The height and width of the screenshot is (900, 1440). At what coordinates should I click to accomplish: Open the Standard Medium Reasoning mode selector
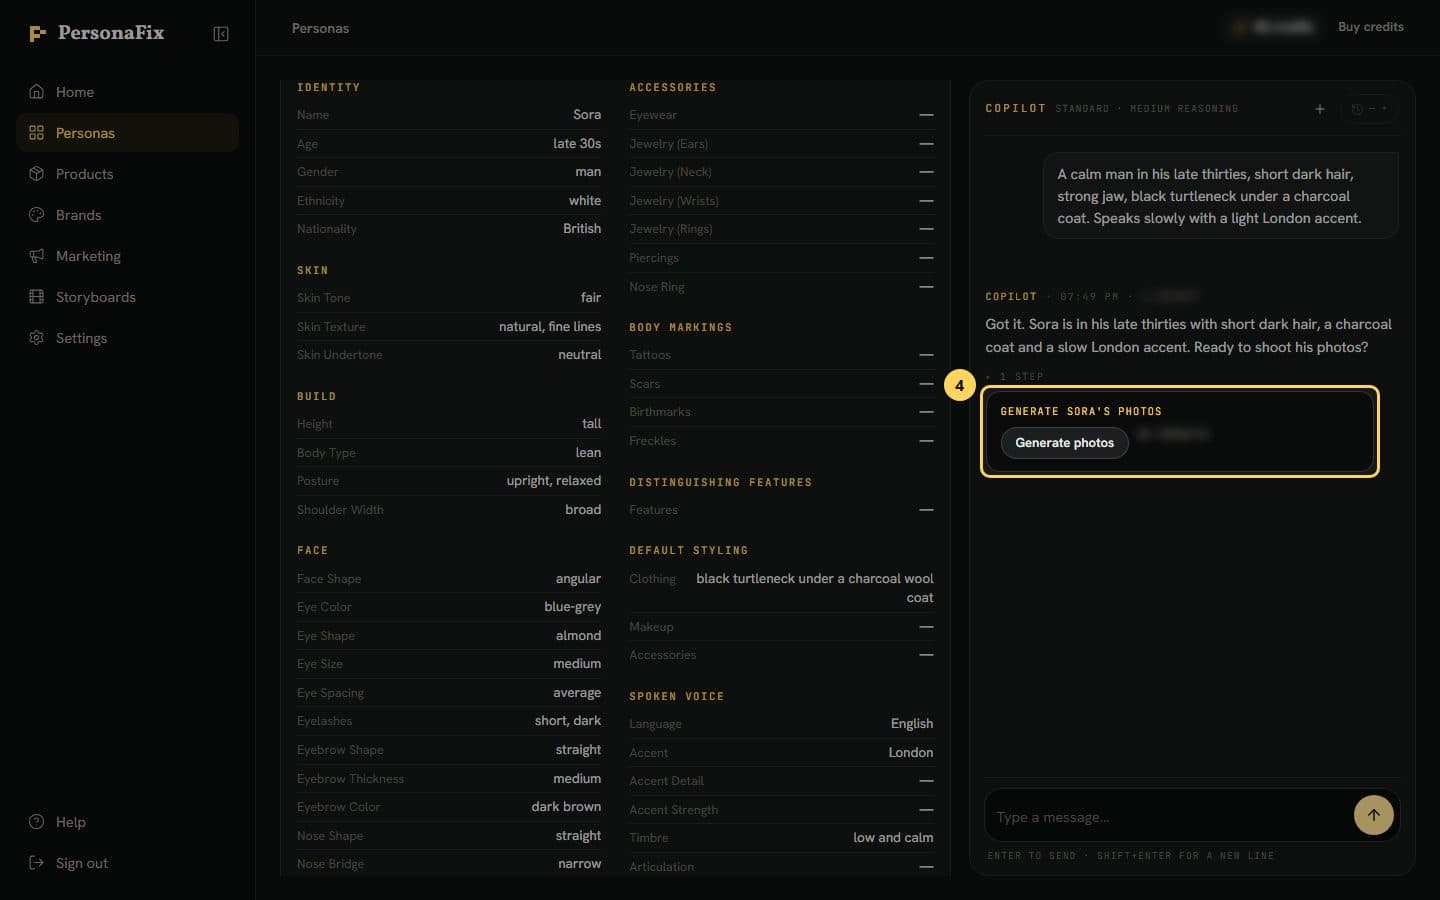(x=1147, y=109)
